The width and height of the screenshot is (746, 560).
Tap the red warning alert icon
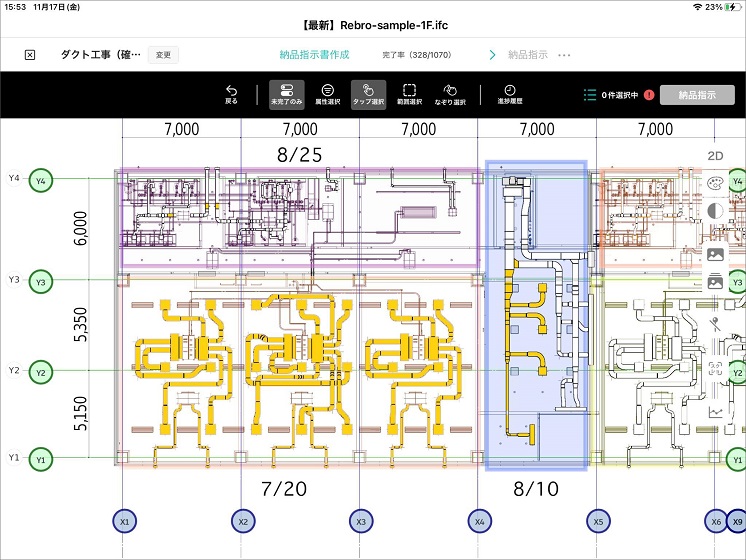(649, 95)
